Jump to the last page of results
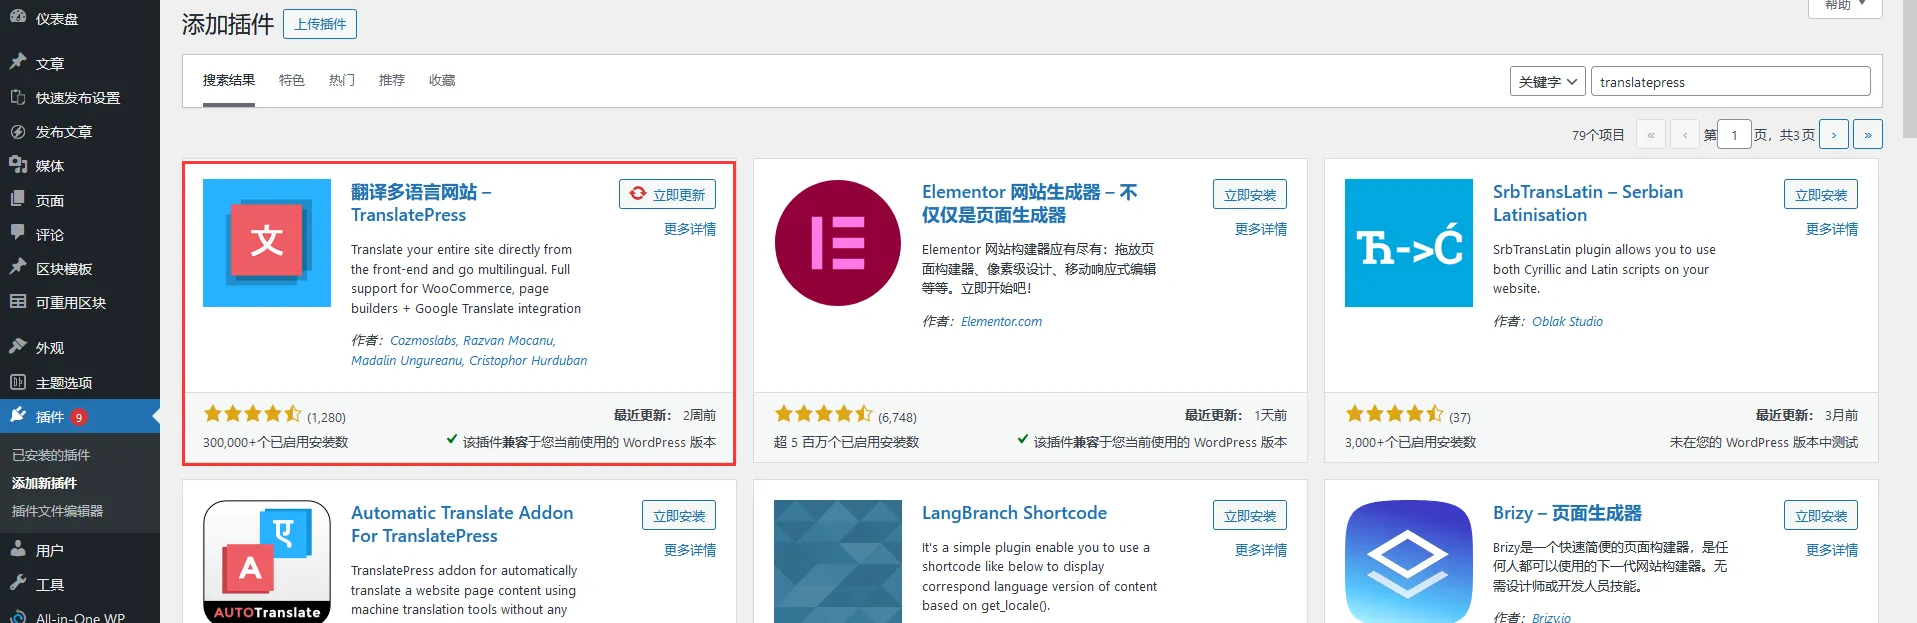 (x=1867, y=135)
